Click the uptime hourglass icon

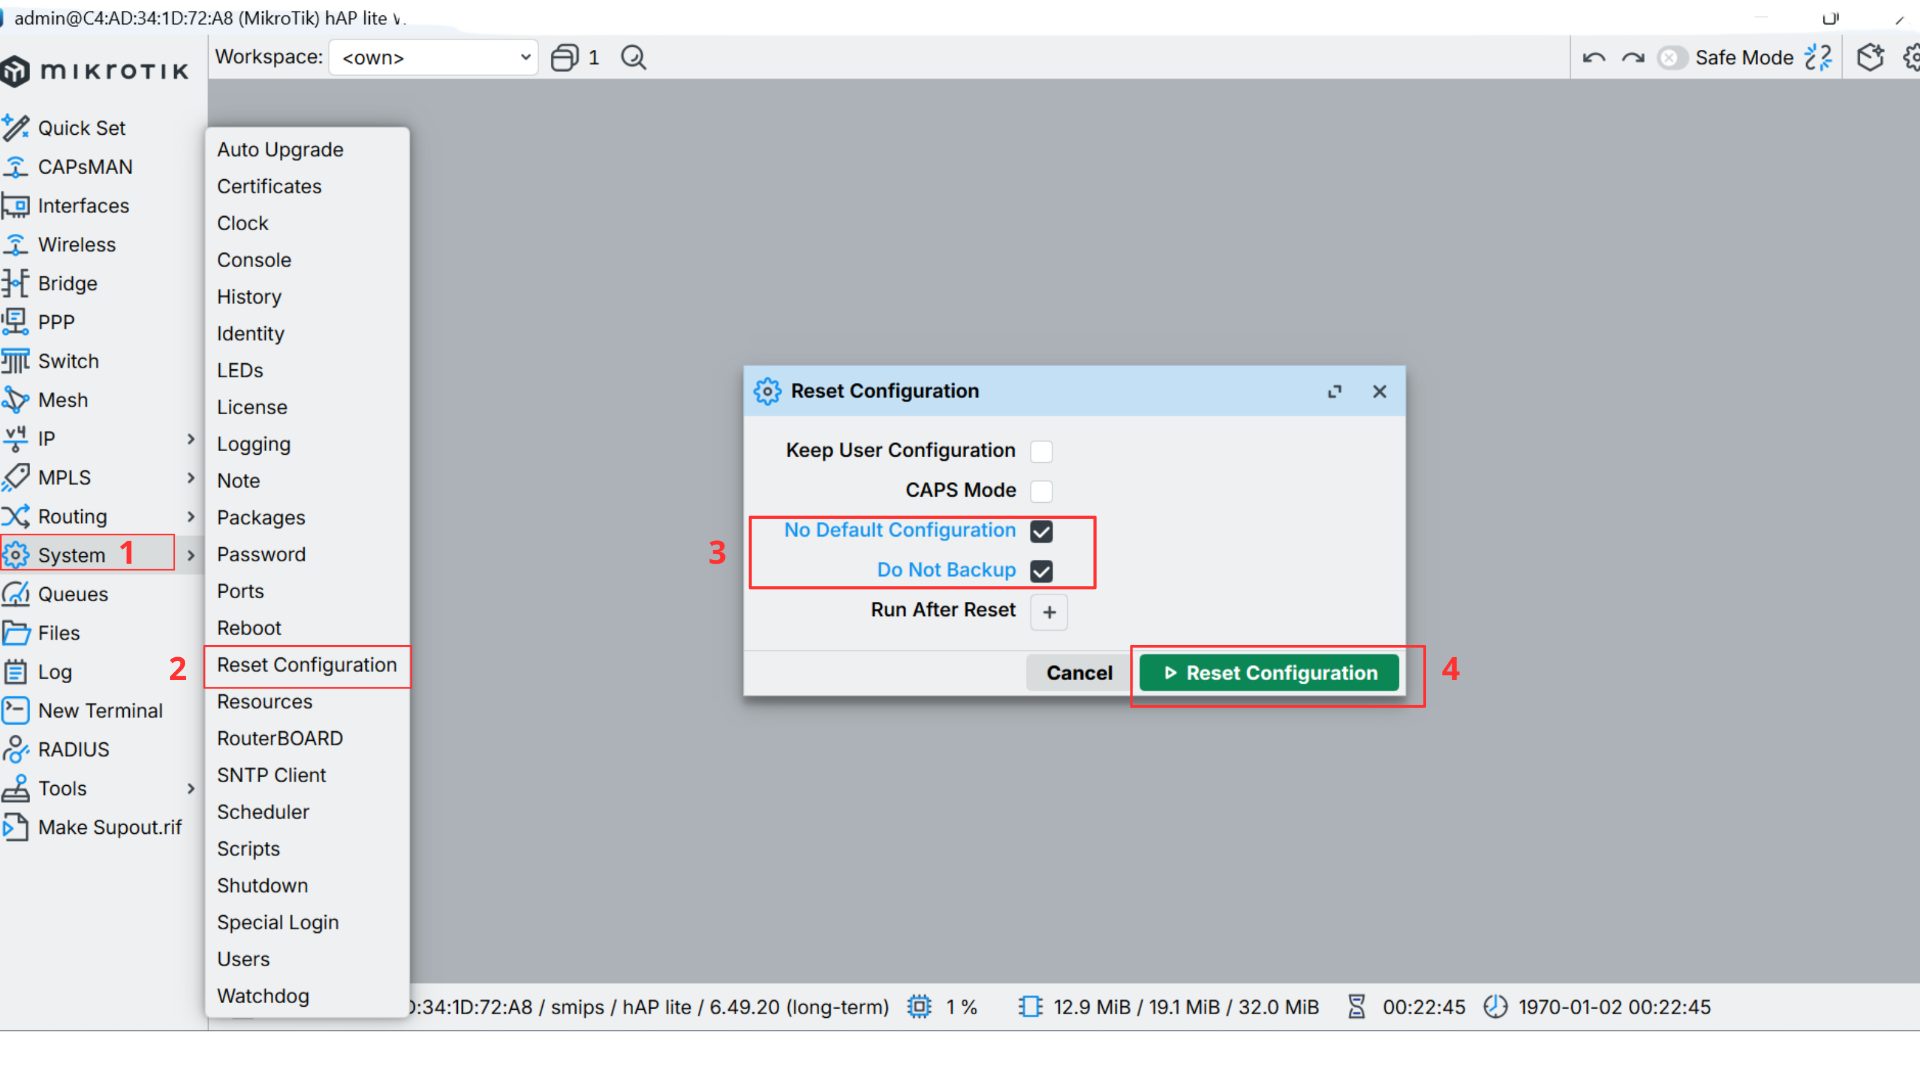(1357, 1007)
